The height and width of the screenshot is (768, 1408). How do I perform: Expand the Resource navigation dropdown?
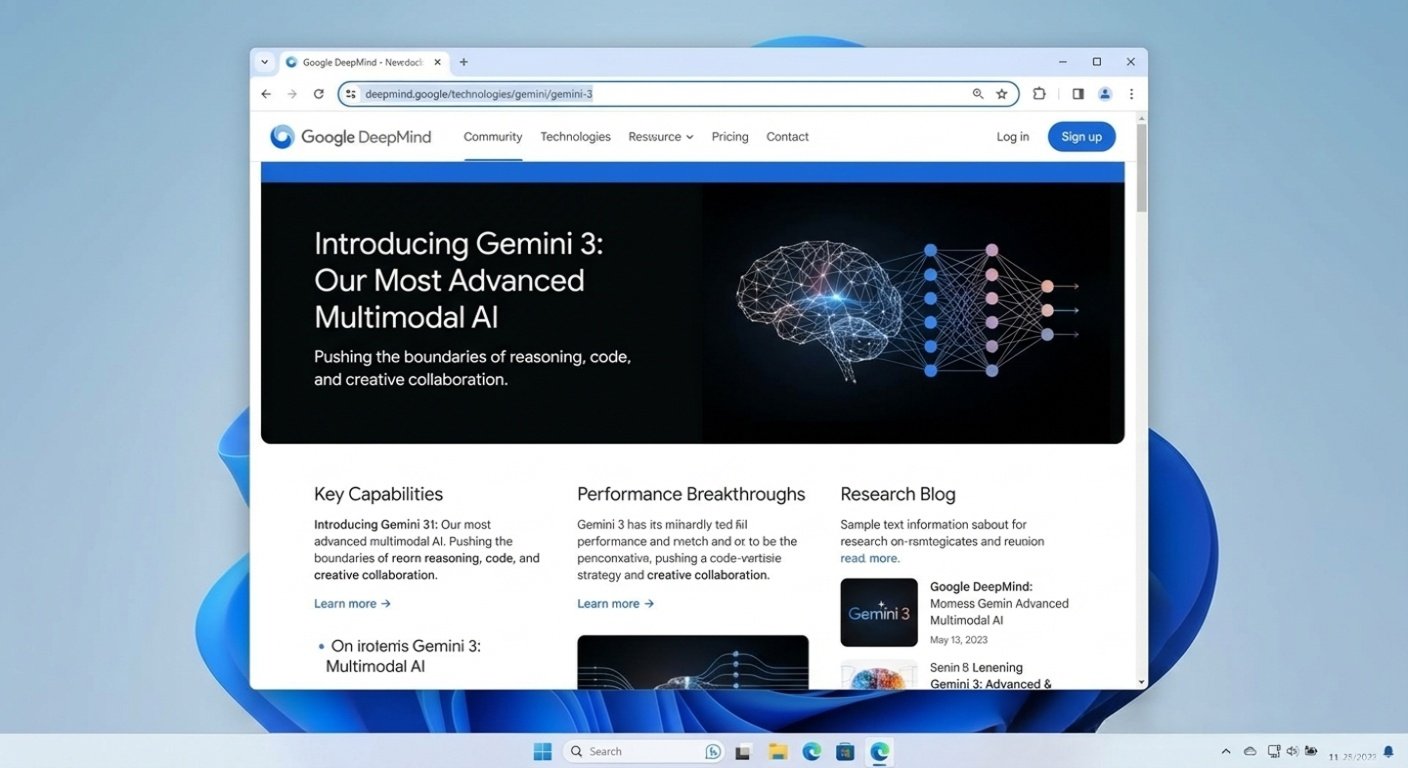pos(660,136)
